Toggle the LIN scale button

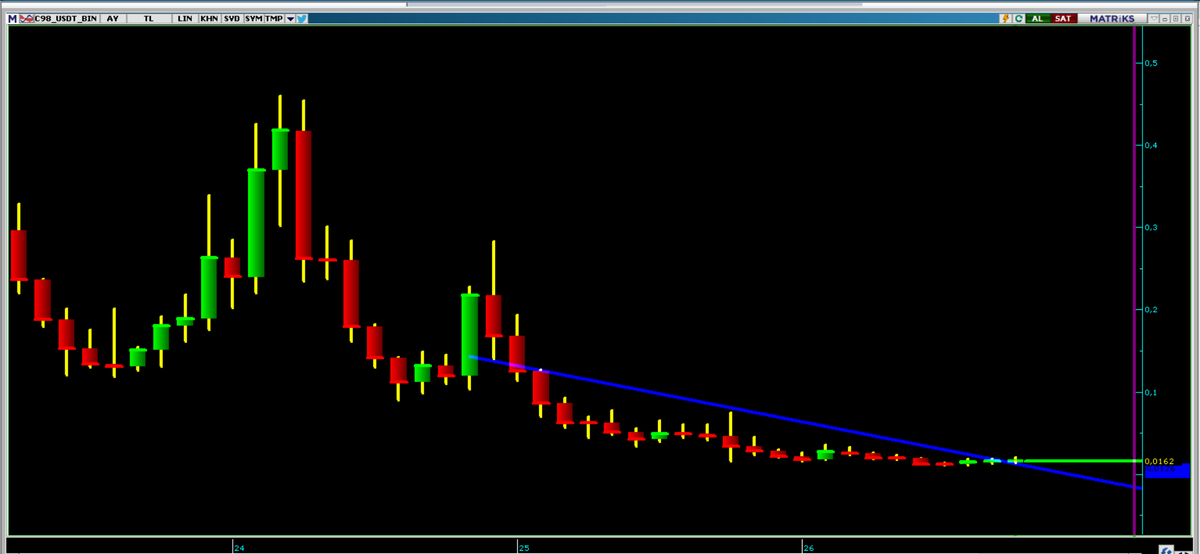pos(185,19)
